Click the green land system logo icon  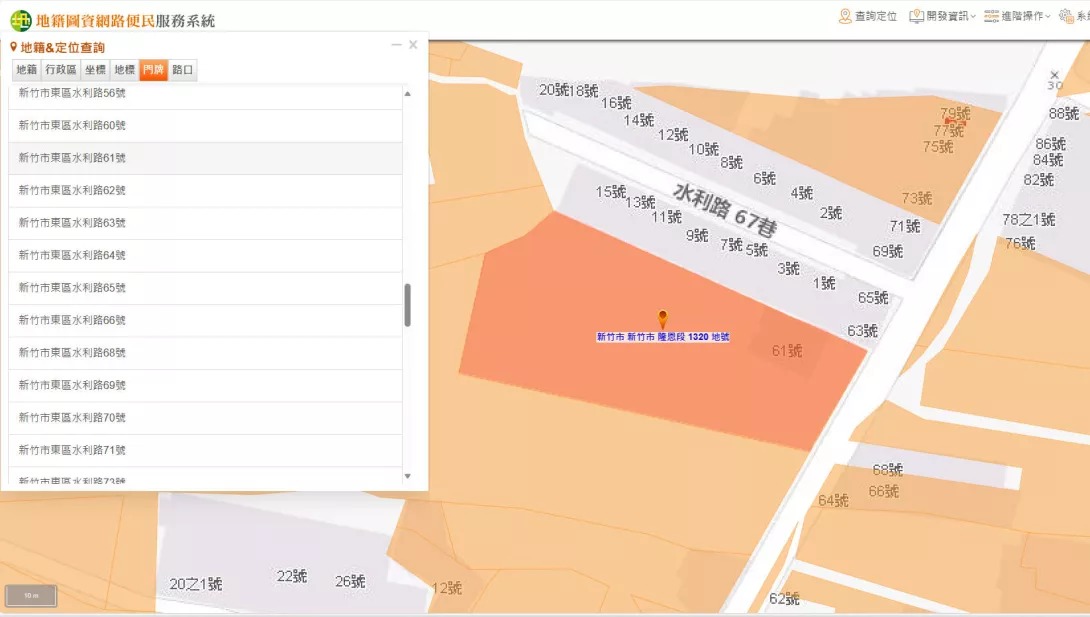pyautogui.click(x=21, y=20)
